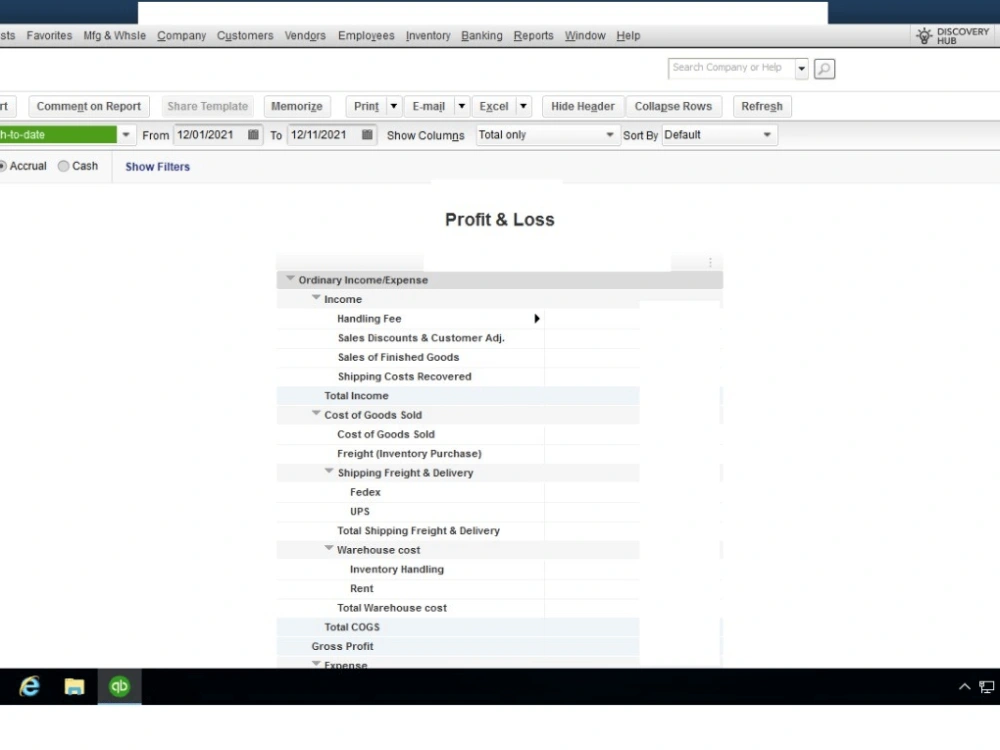Open the Discovery Hub
The image size is (1000, 750).
[951, 35]
